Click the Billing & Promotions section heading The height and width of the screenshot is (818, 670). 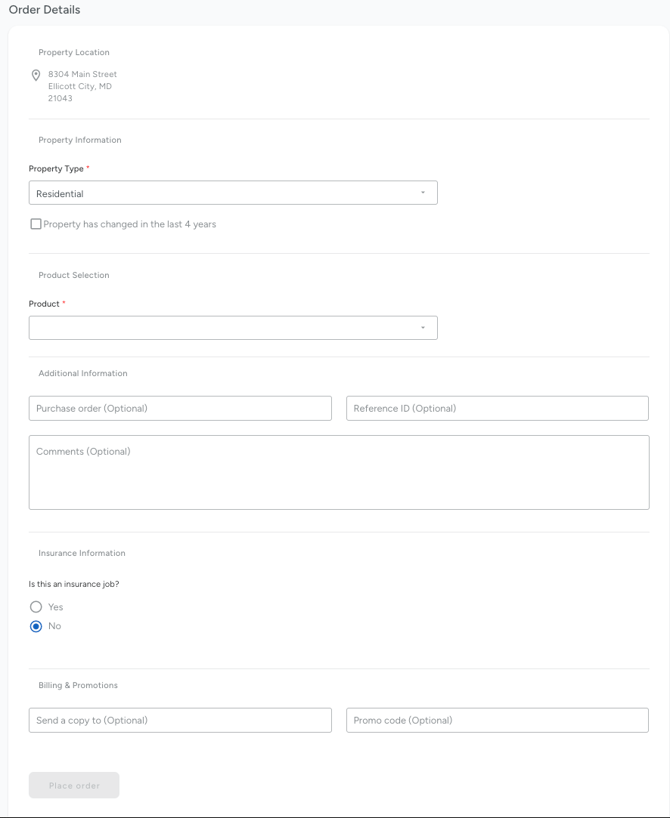tap(78, 685)
